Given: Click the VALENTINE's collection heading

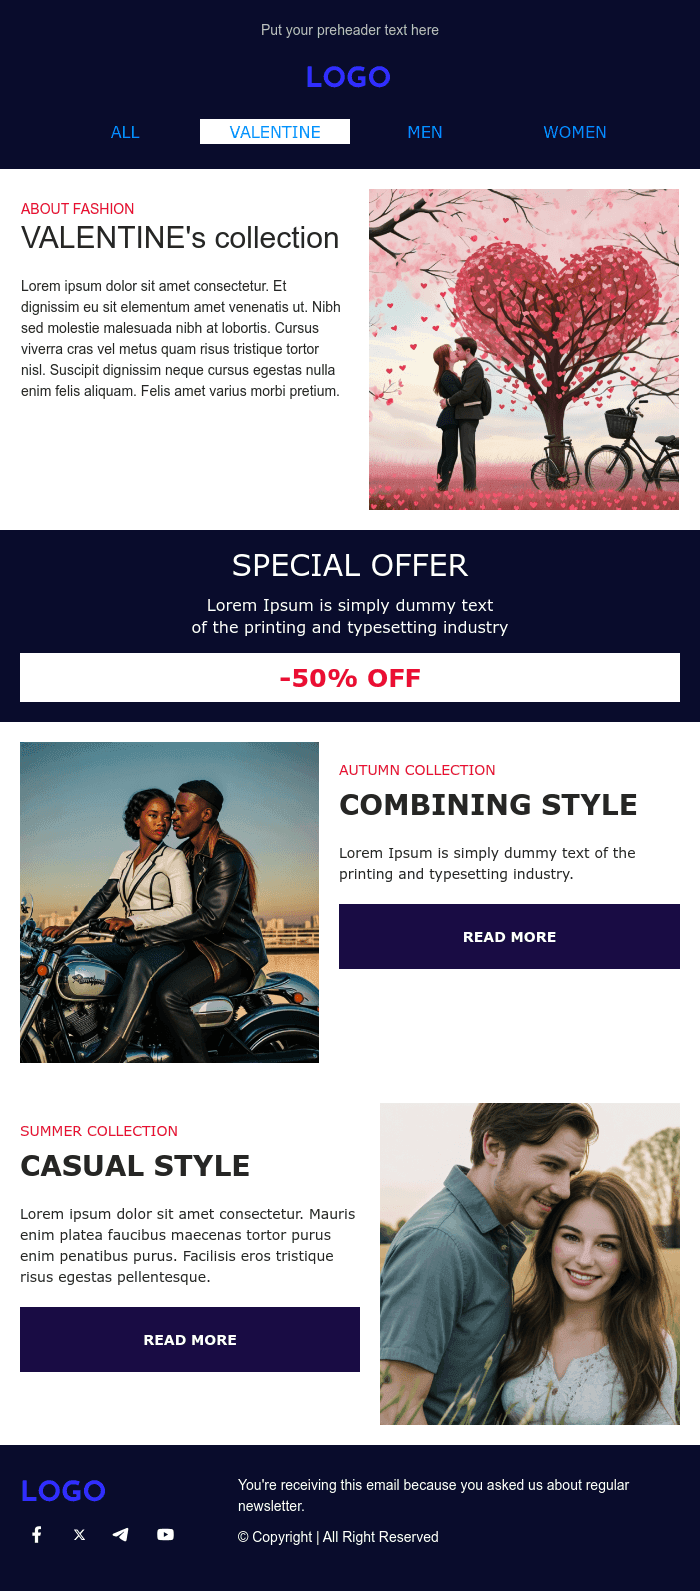Looking at the screenshot, I should click(180, 238).
